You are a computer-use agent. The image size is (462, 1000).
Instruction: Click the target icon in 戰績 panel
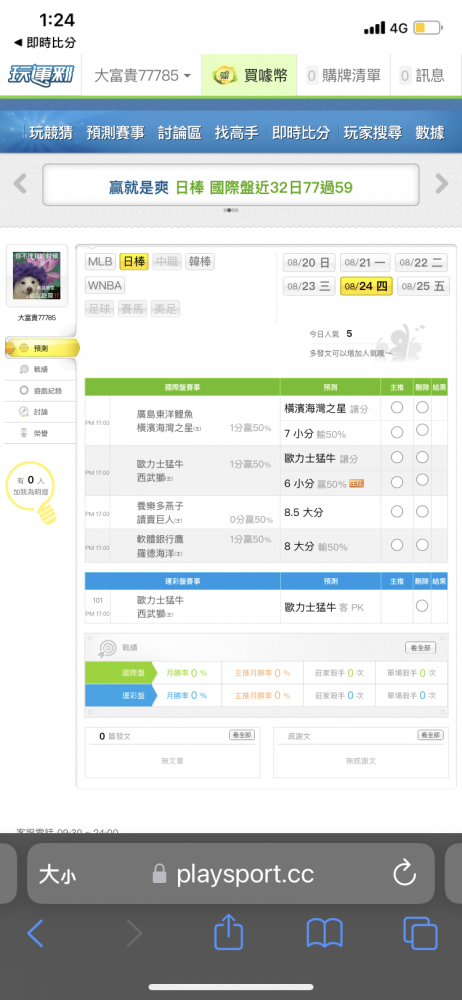tap(106, 648)
